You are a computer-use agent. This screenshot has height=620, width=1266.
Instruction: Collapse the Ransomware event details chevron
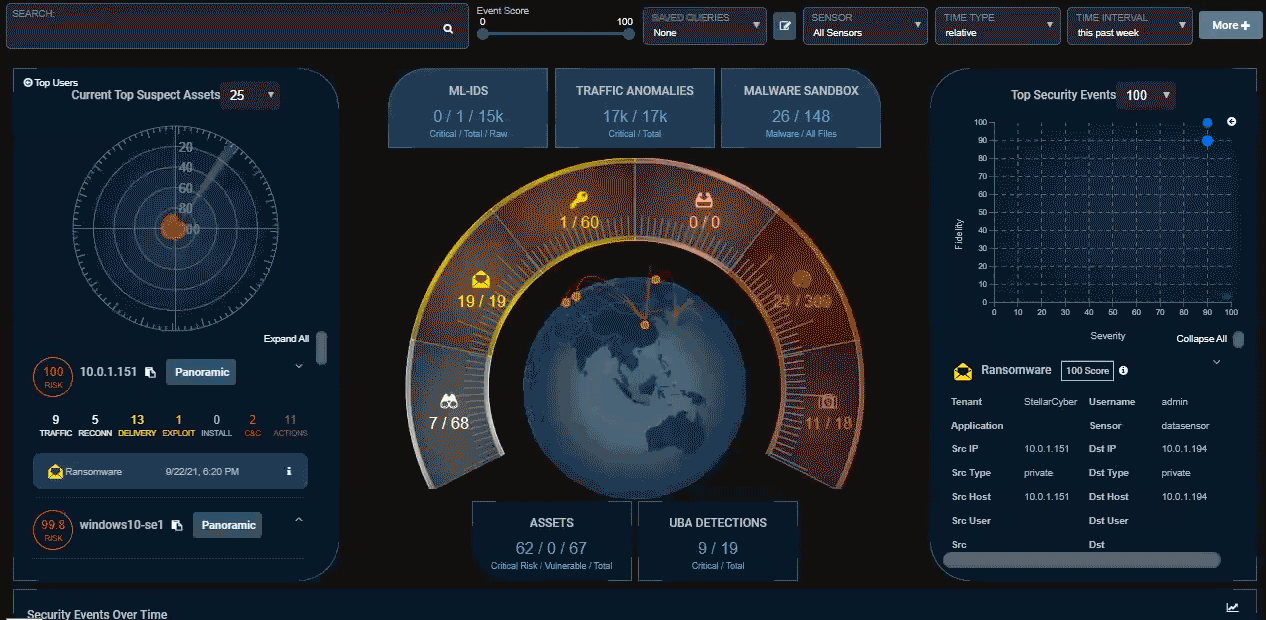[x=1216, y=362]
